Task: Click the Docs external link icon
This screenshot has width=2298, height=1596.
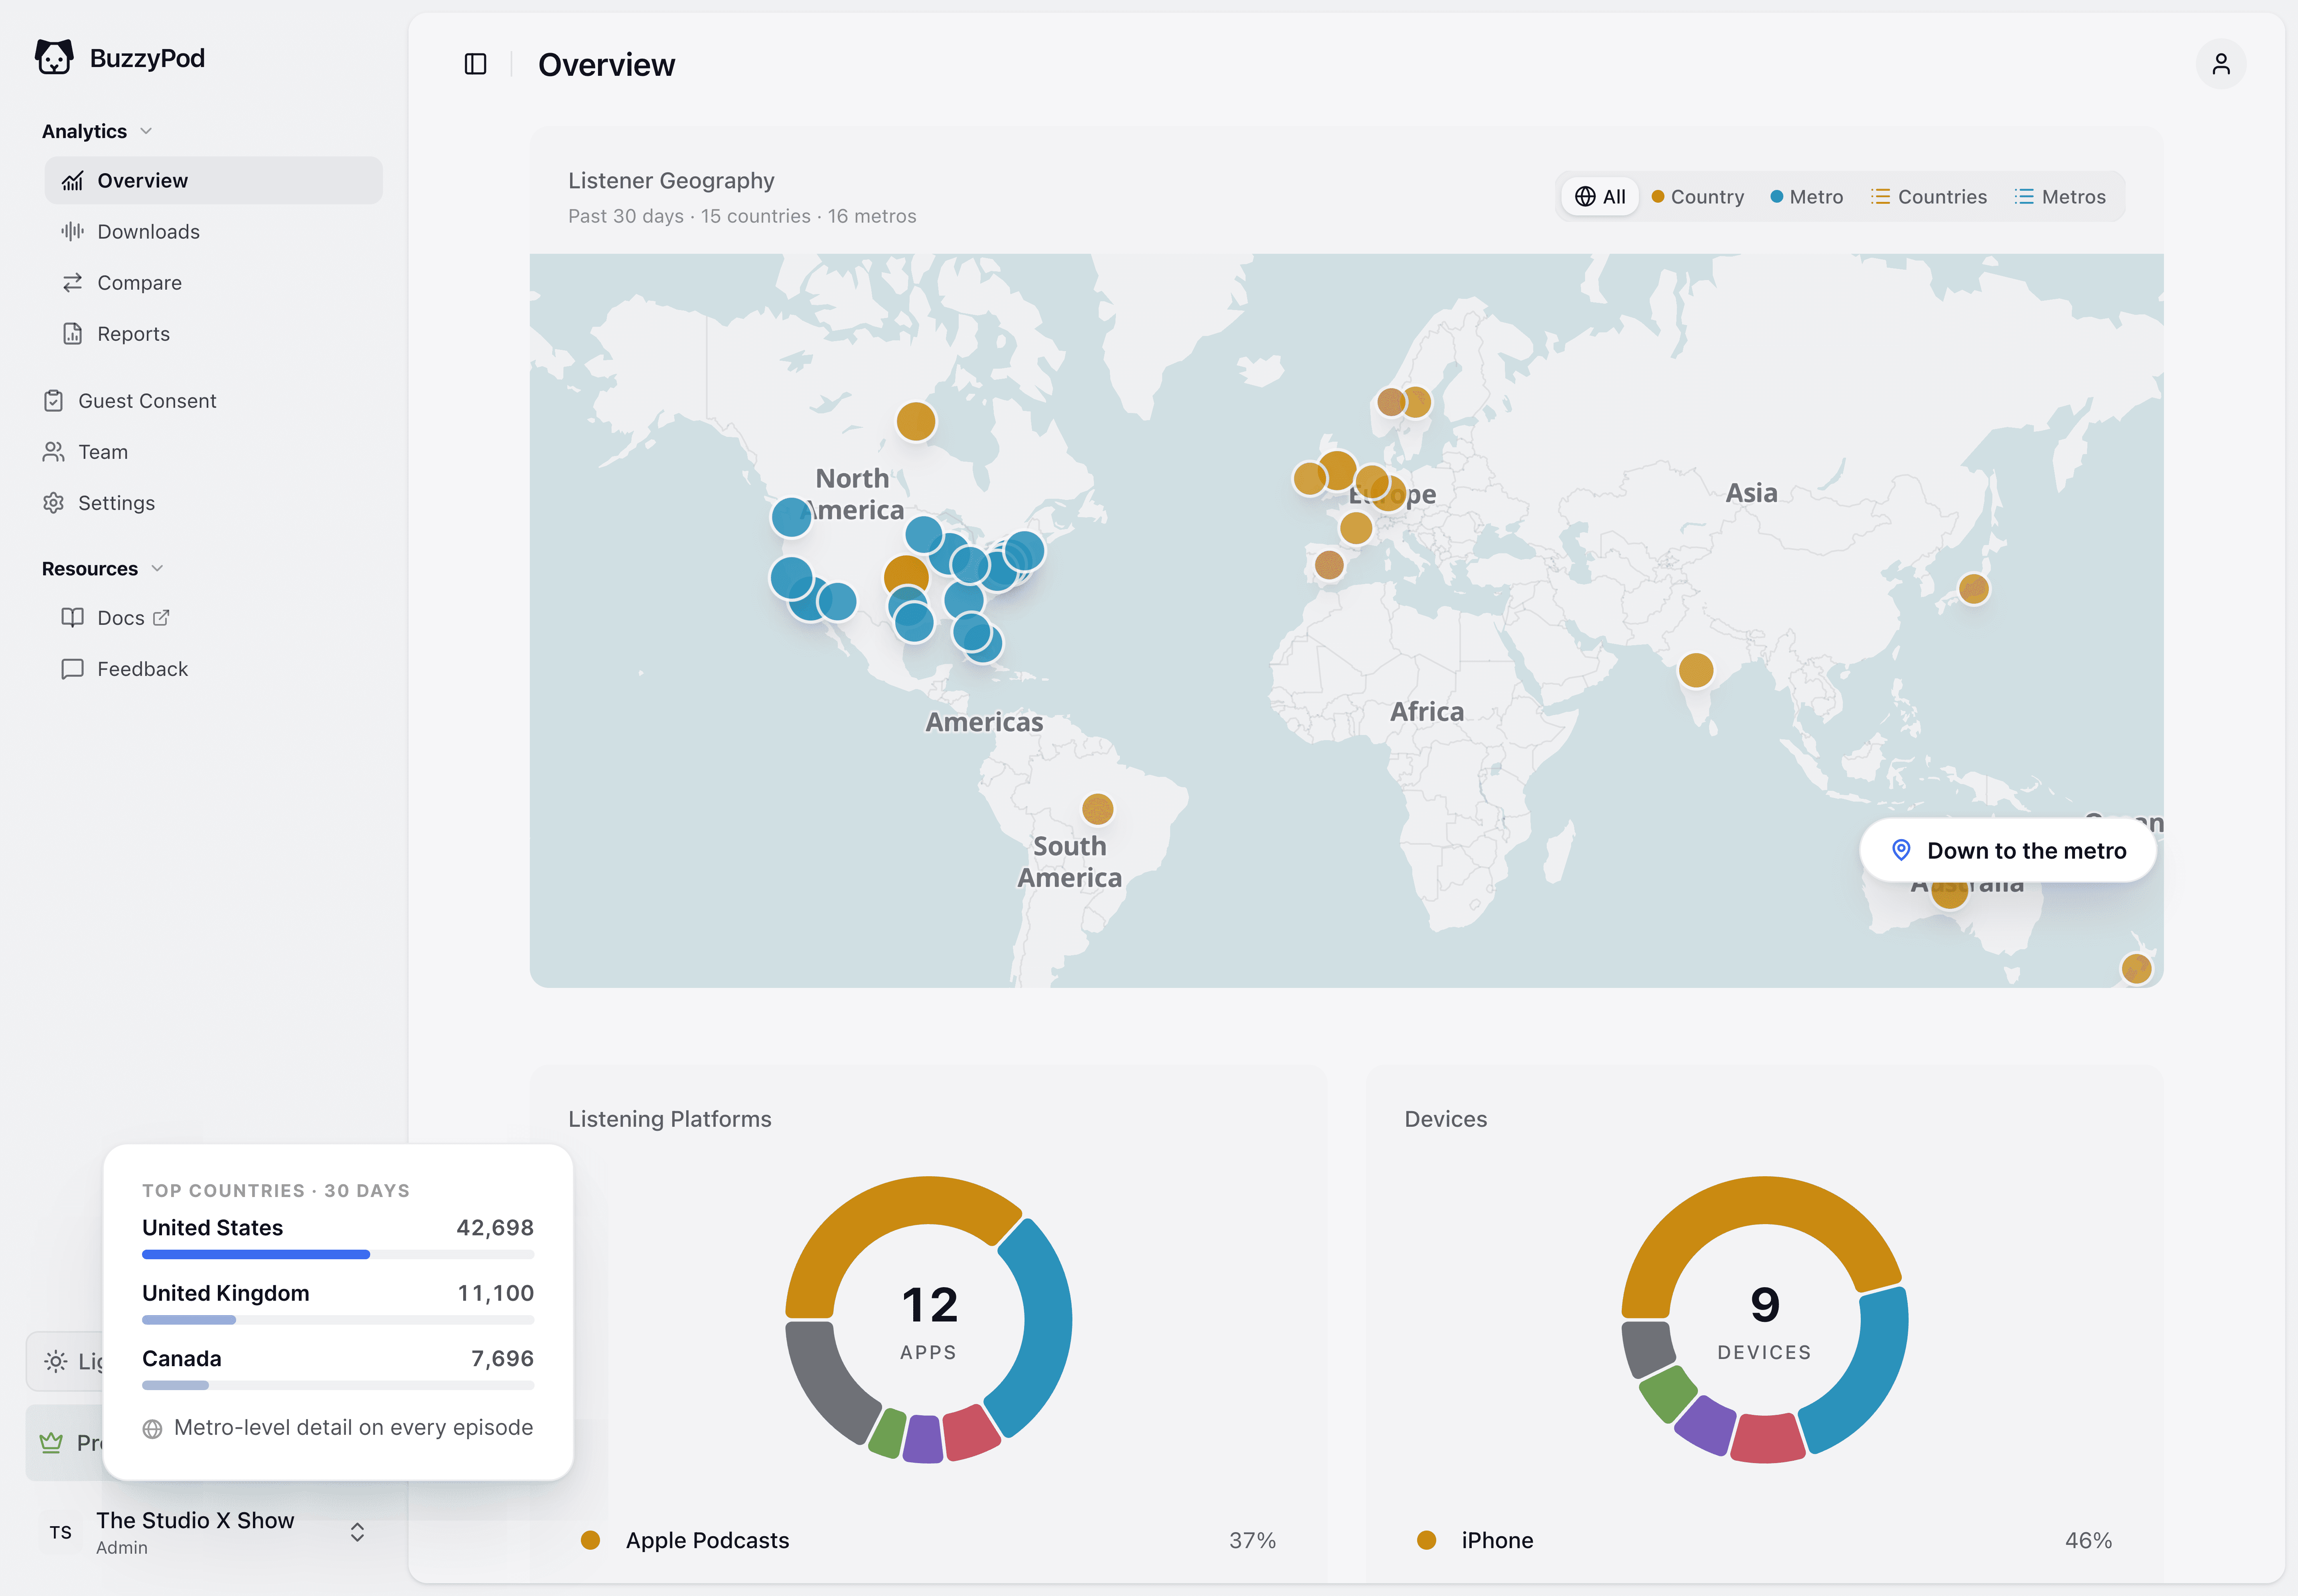Action: (x=161, y=618)
